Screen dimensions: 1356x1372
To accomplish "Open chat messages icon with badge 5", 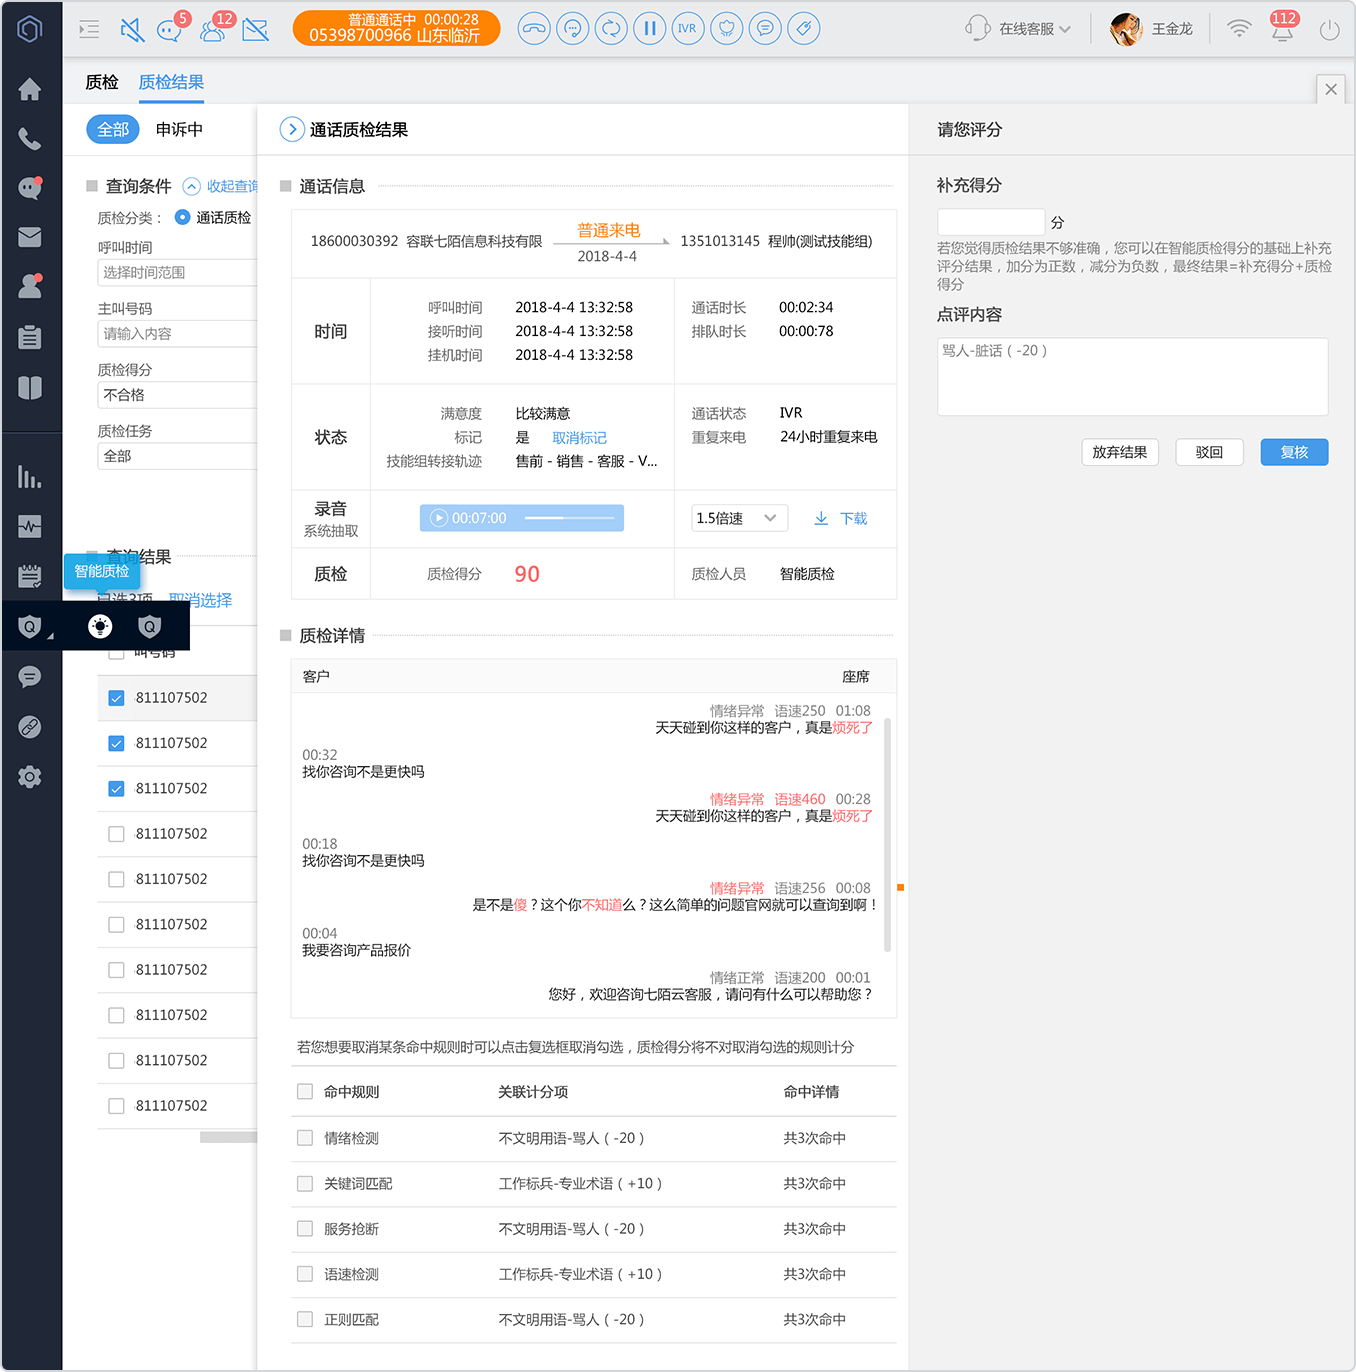I will 170,29.
